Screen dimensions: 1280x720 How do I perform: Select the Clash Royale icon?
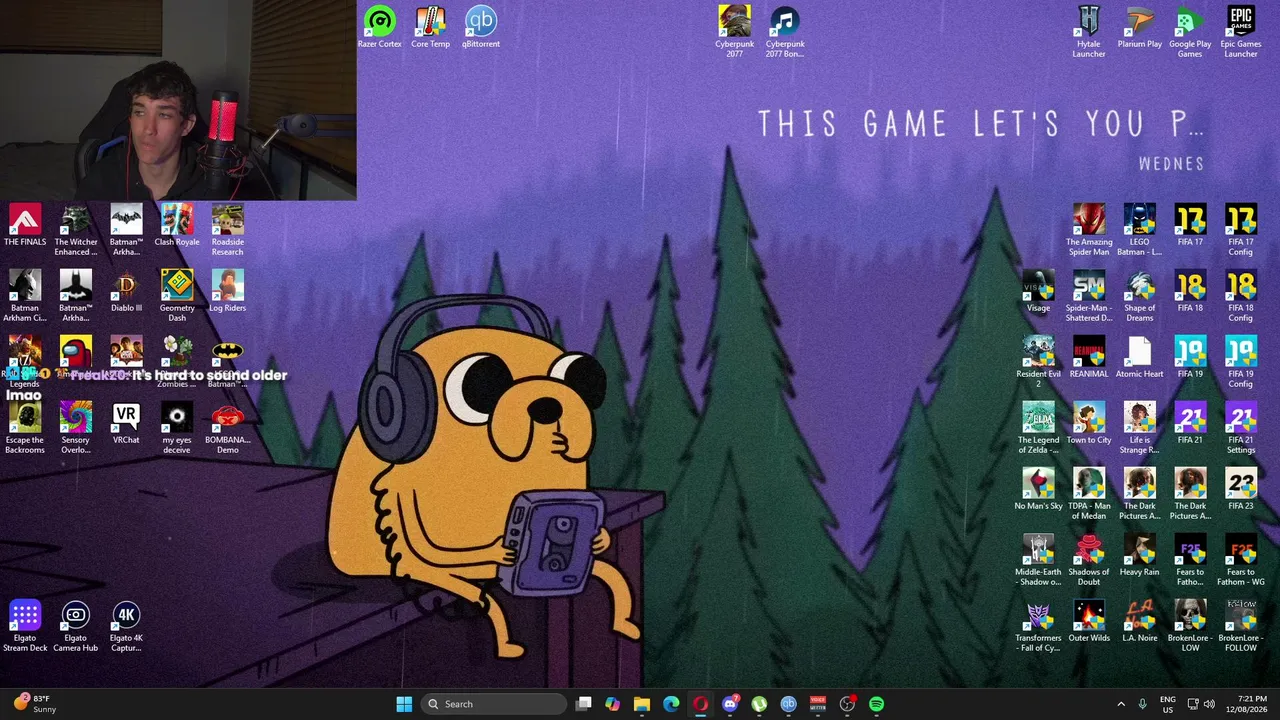pyautogui.click(x=177, y=225)
